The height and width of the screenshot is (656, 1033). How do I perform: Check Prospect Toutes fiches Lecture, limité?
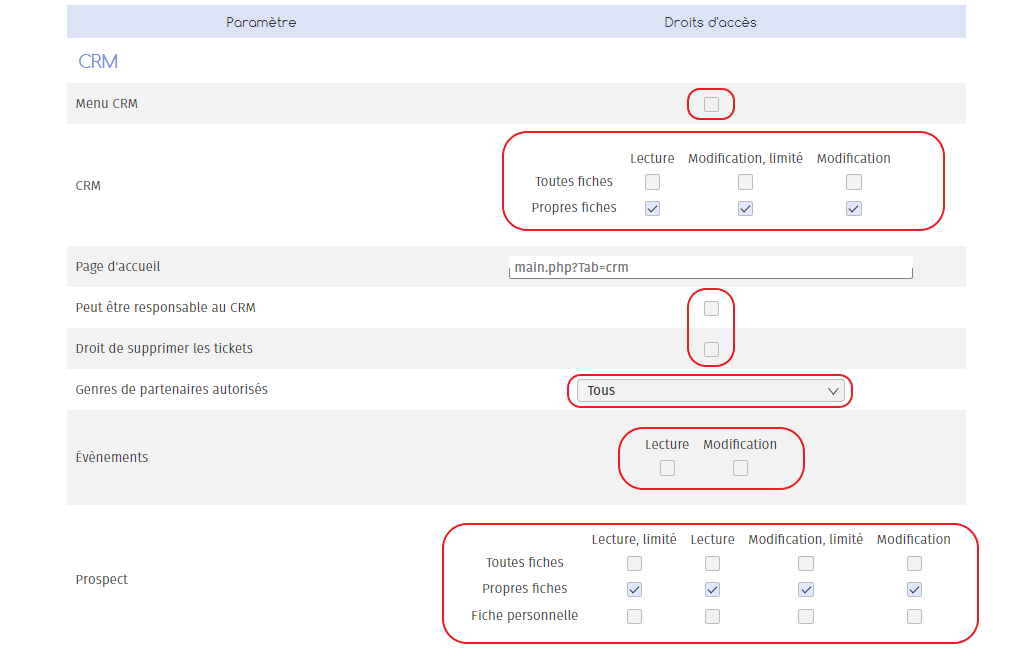[634, 563]
